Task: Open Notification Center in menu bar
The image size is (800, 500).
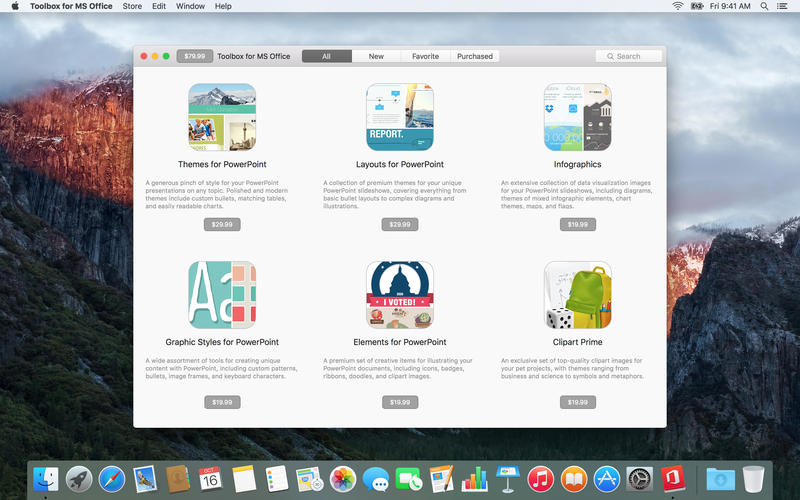Action: [x=782, y=6]
